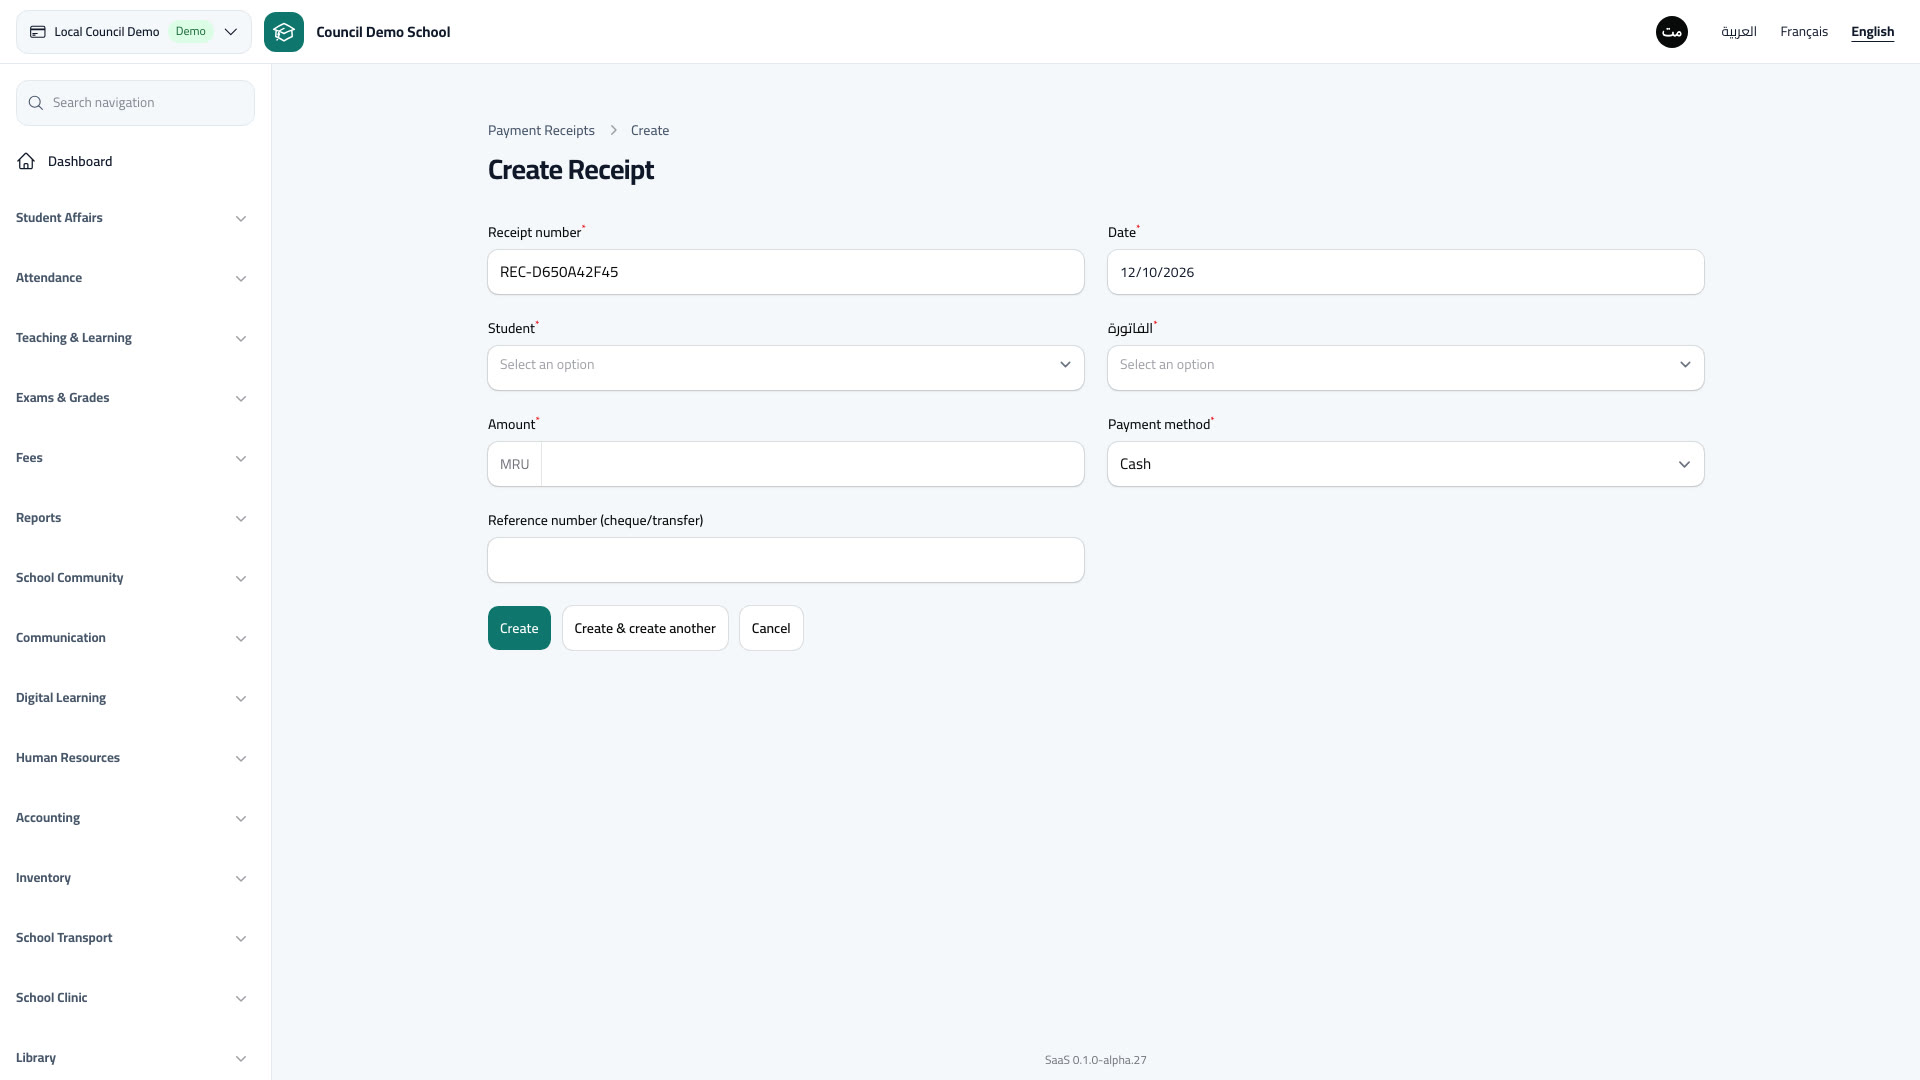Click Create & create another button
The height and width of the screenshot is (1080, 1920).
tap(645, 628)
